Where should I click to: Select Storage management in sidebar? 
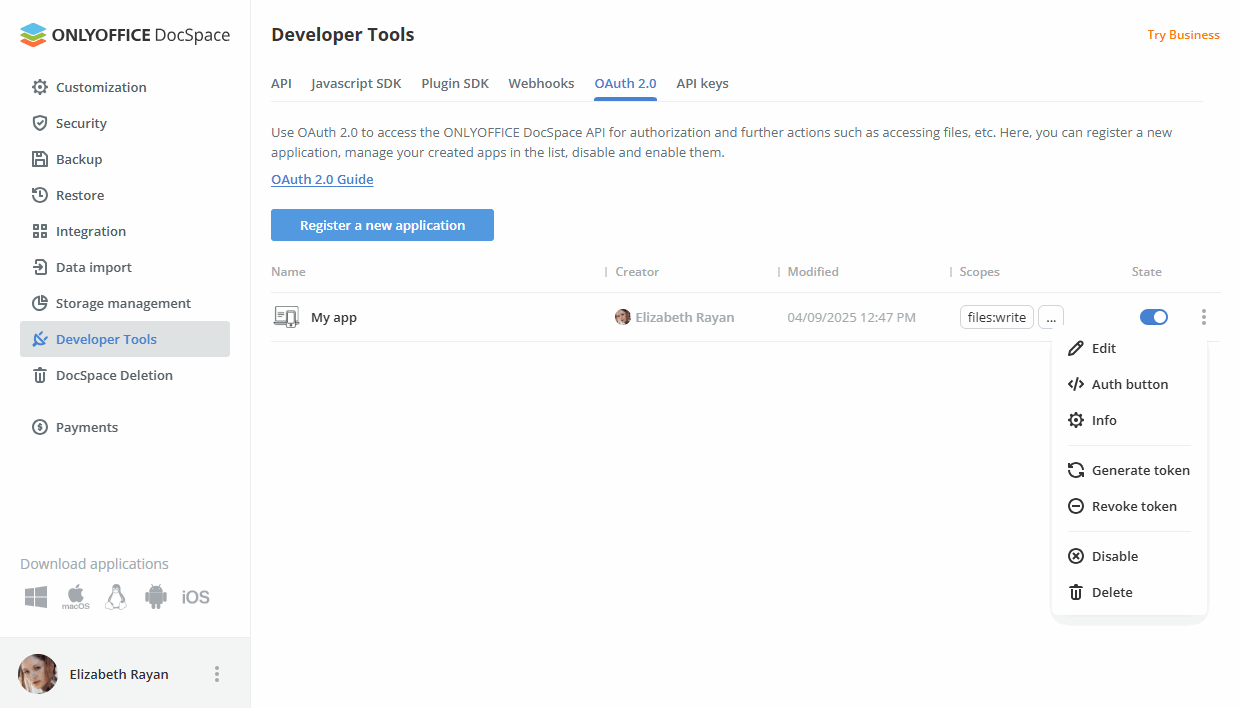tap(123, 302)
